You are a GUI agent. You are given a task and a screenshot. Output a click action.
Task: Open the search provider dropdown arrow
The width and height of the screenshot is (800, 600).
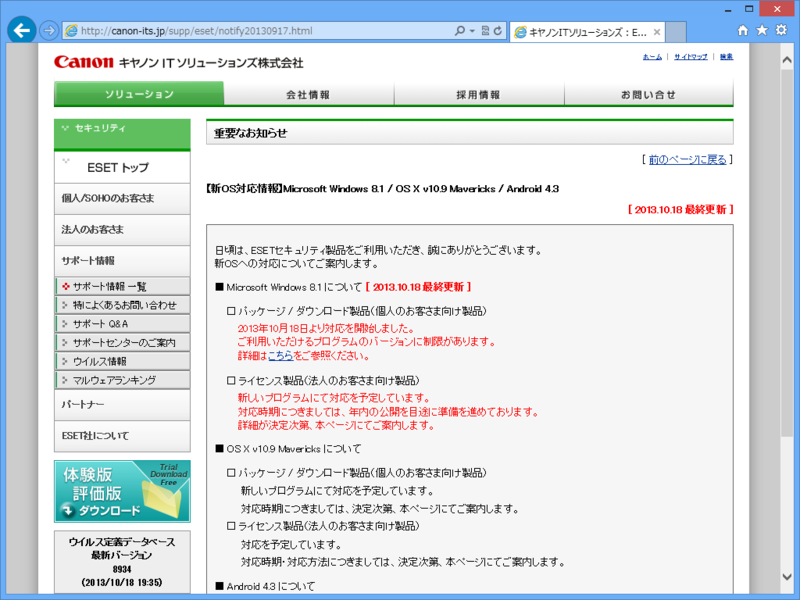click(472, 30)
